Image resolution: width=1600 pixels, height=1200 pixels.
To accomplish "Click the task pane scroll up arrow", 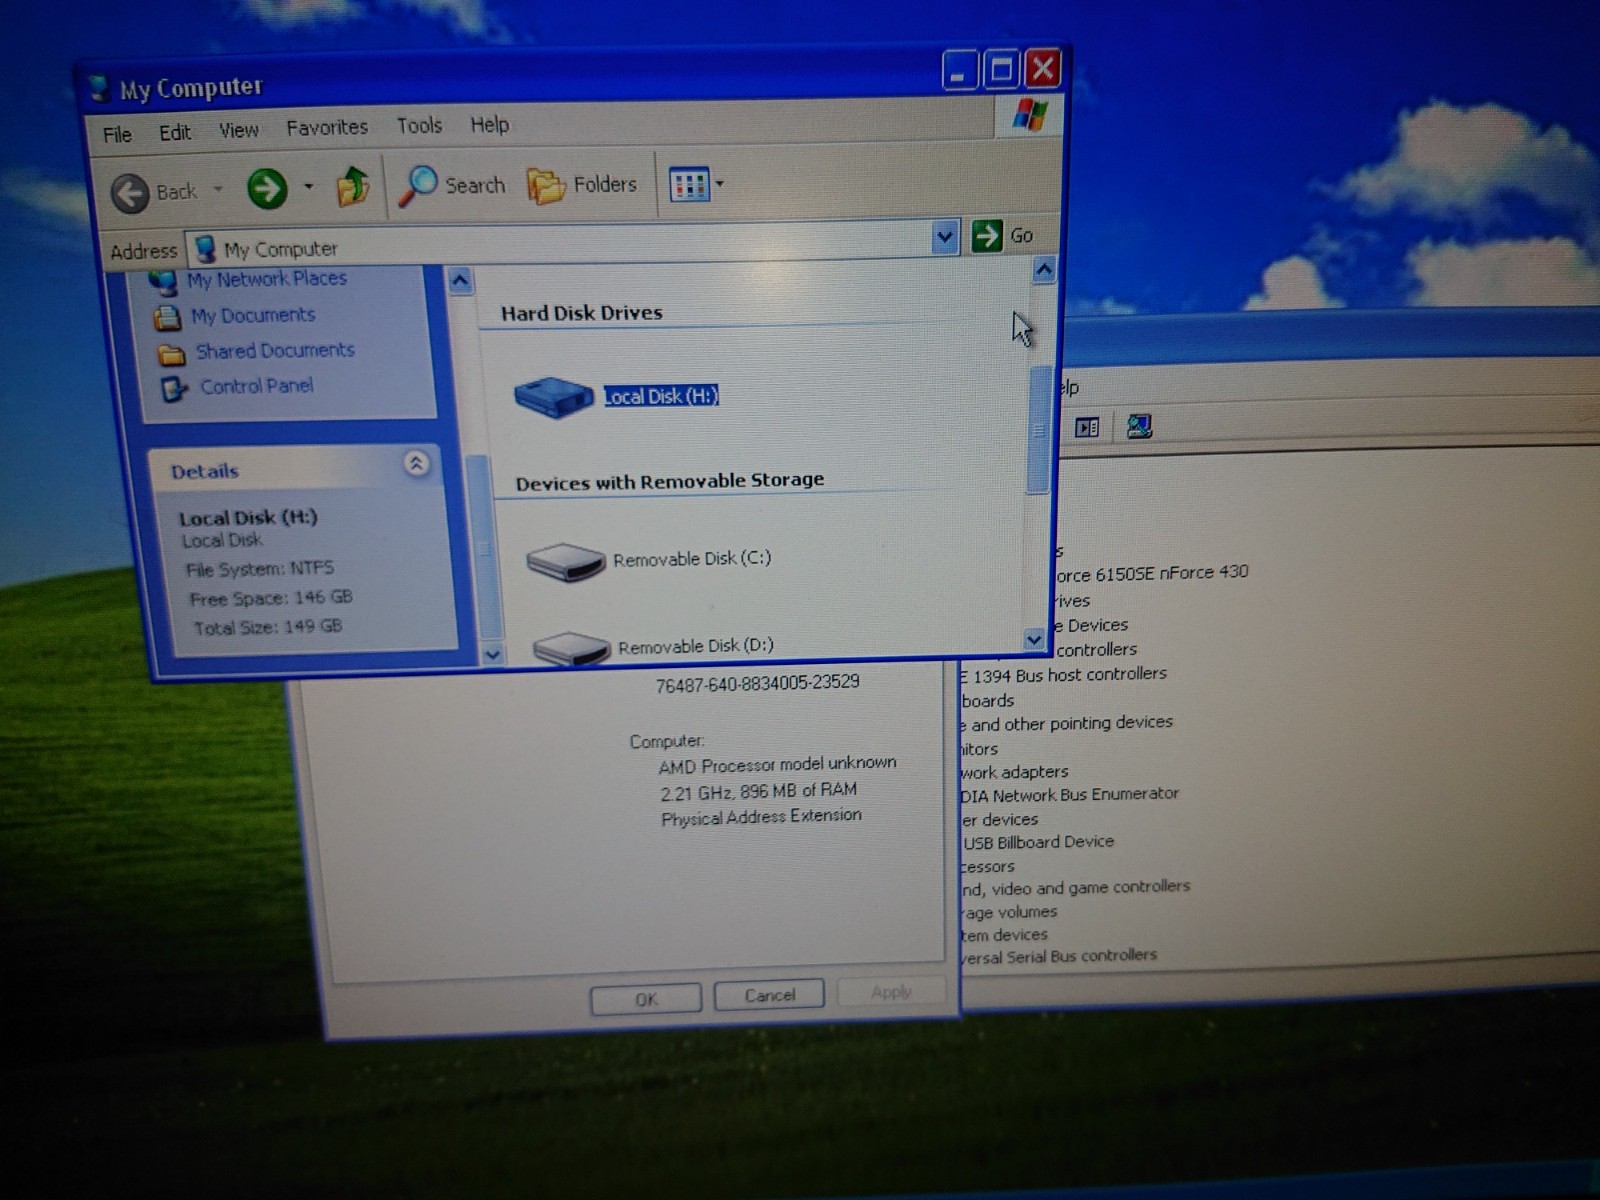I will click(x=460, y=281).
